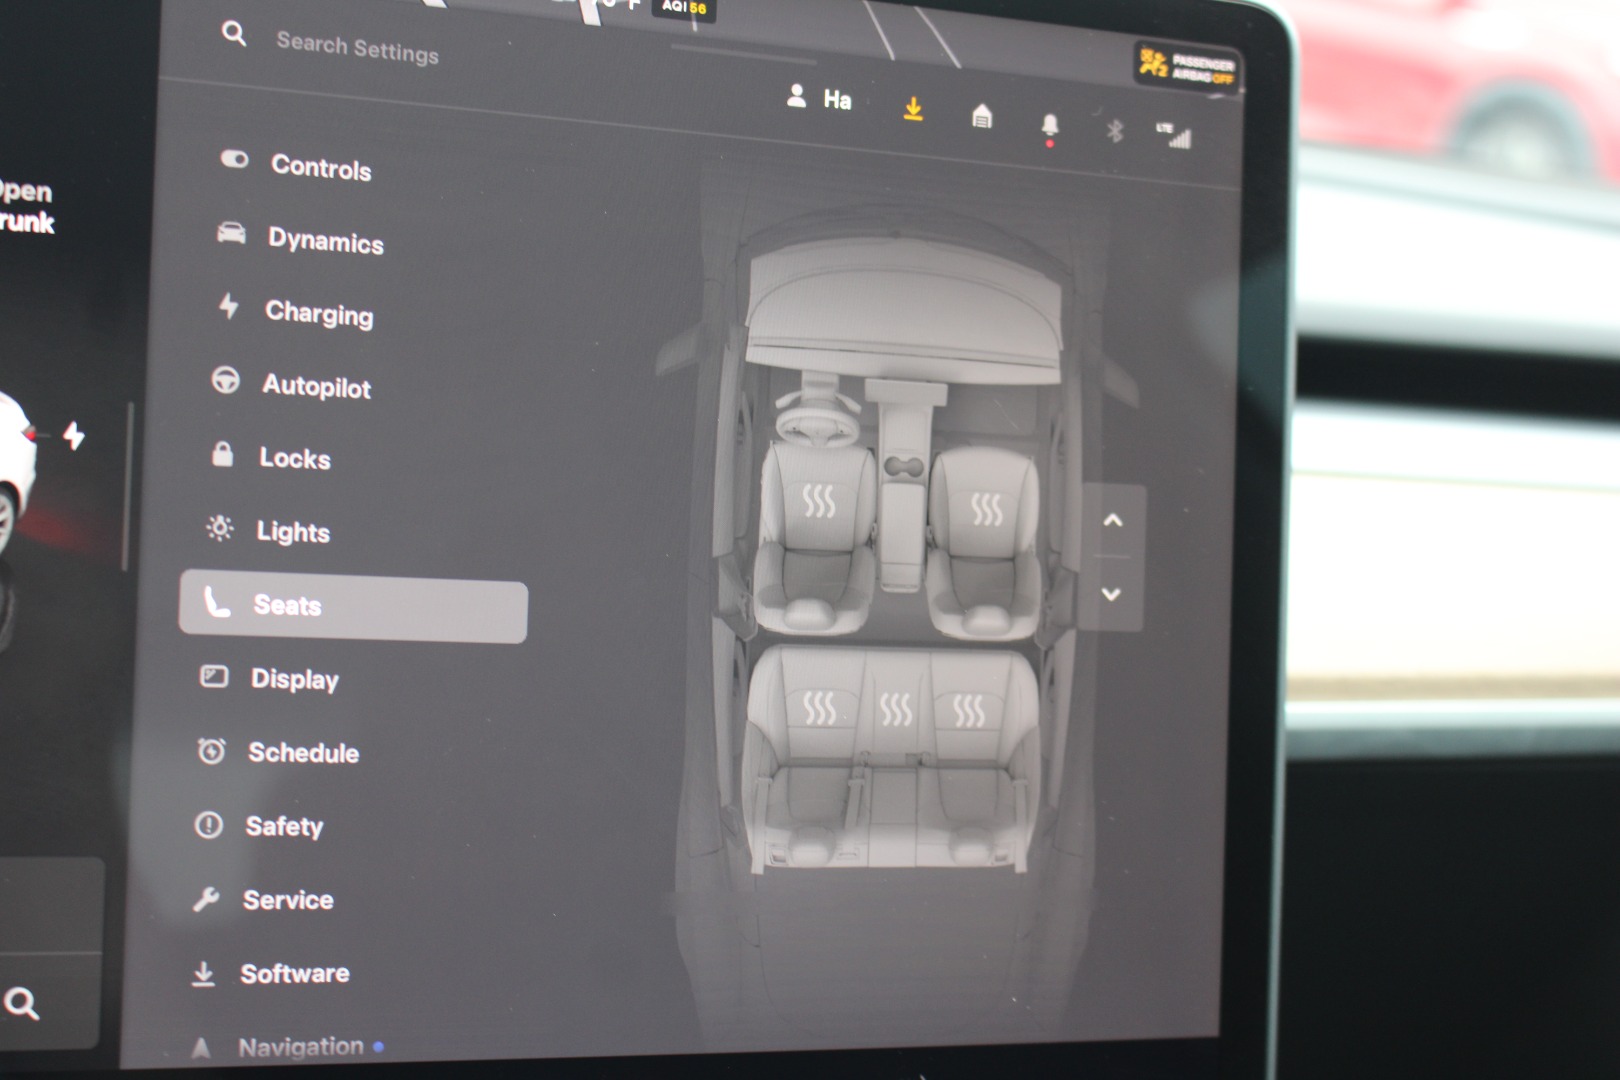Viewport: 1620px width, 1080px height.
Task: Click the Service wrench icon
Action: [x=205, y=898]
